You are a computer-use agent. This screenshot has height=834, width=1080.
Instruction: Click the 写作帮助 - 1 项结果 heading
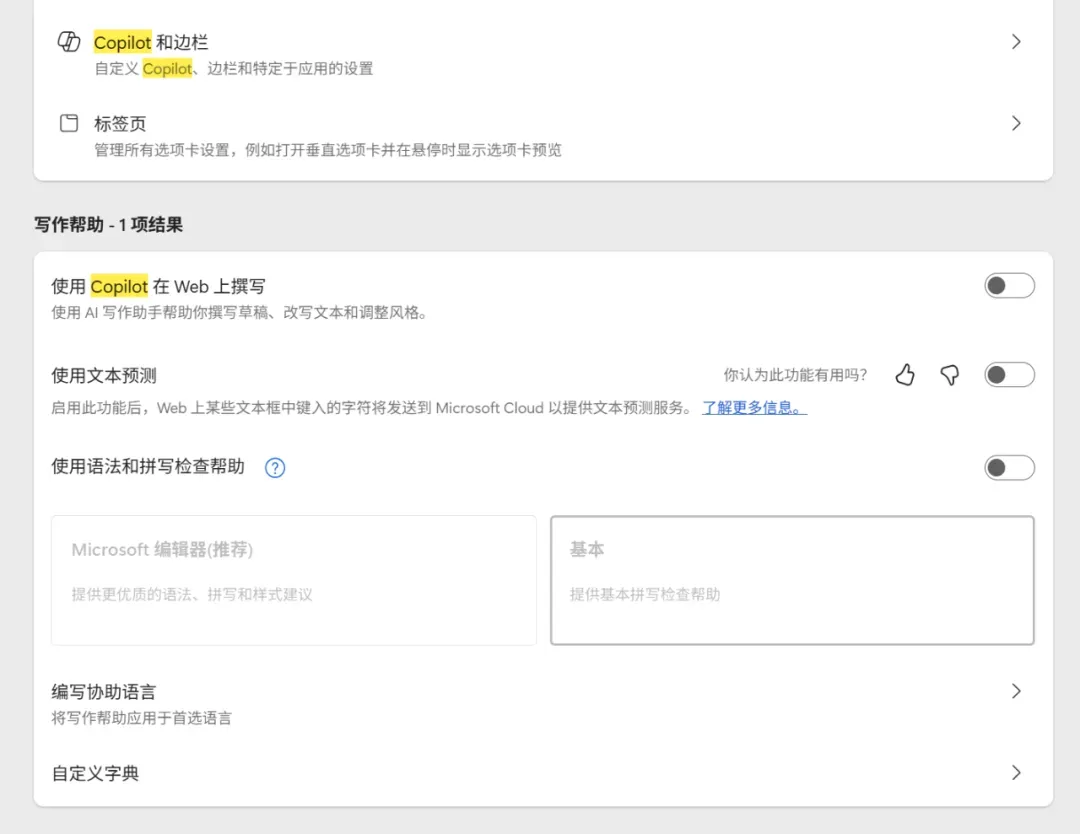pos(109,225)
